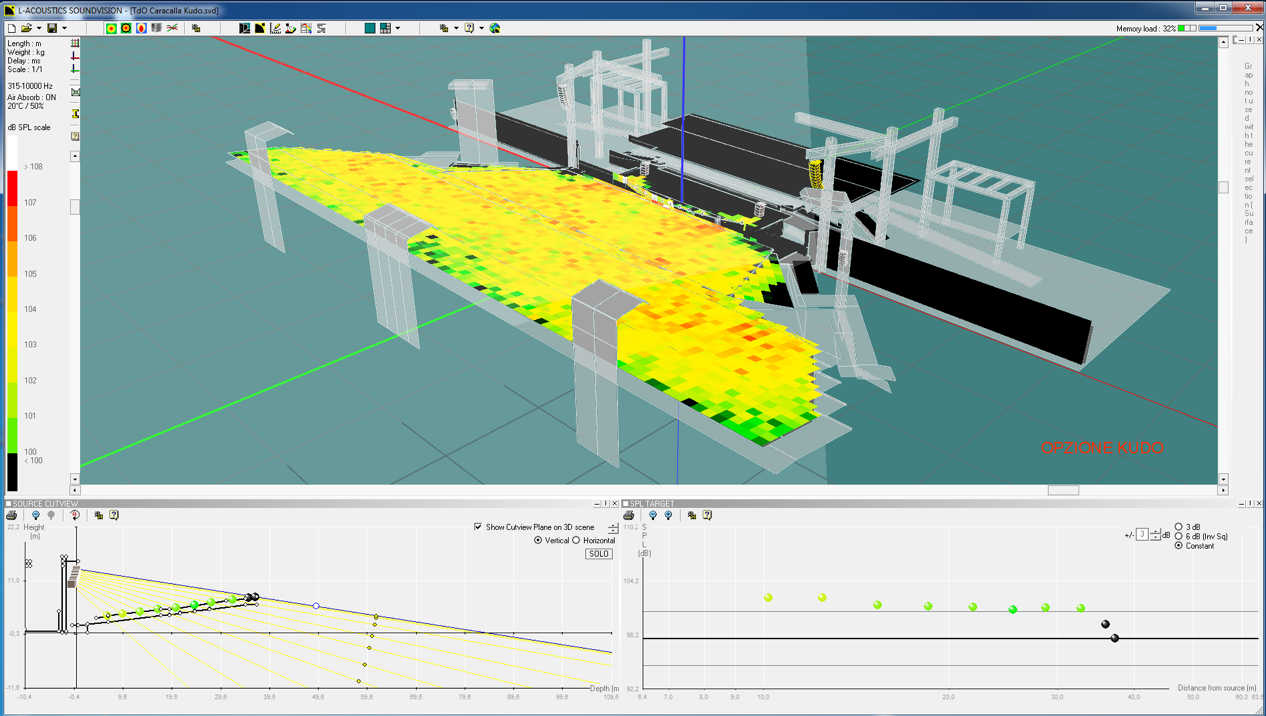This screenshot has height=716, width=1266.
Task: Click the windows arrangement icon near help
Action: [444, 28]
